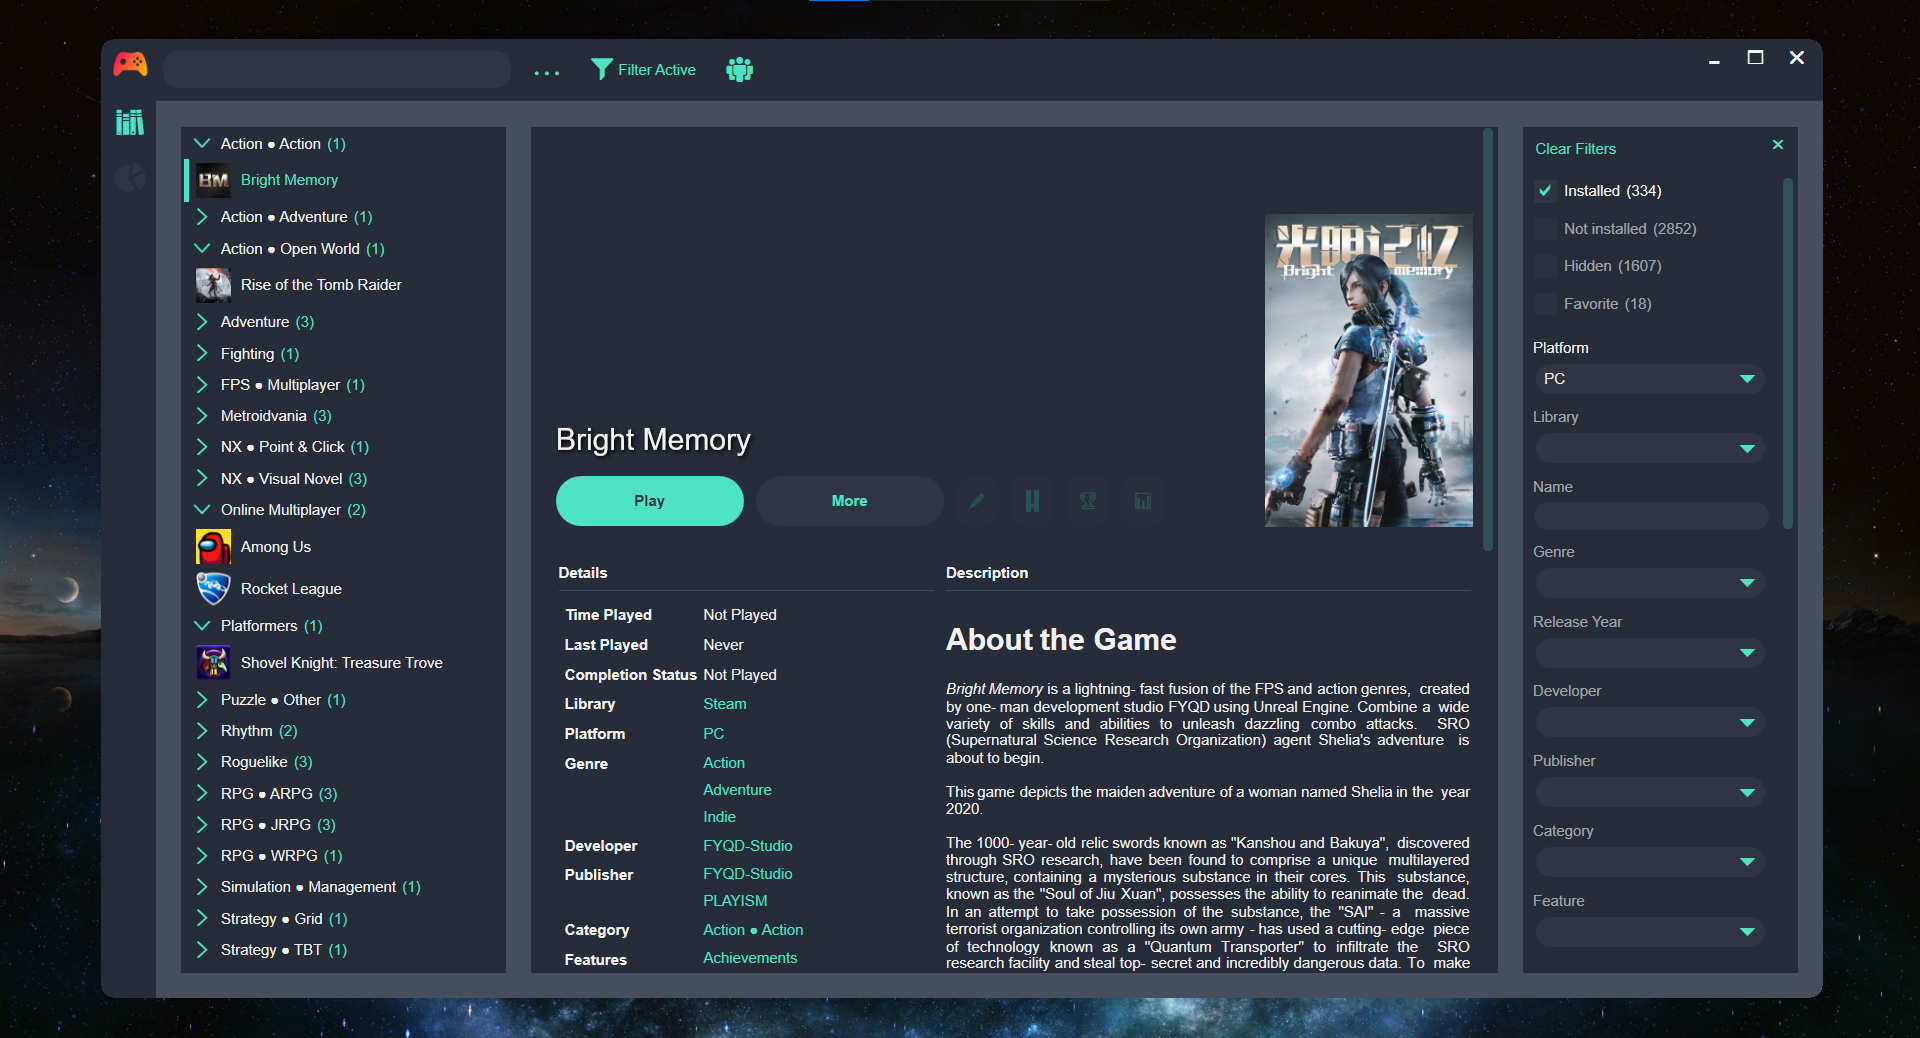Open the Developer filter dropdown
This screenshot has width=1920, height=1038.
pos(1650,722)
